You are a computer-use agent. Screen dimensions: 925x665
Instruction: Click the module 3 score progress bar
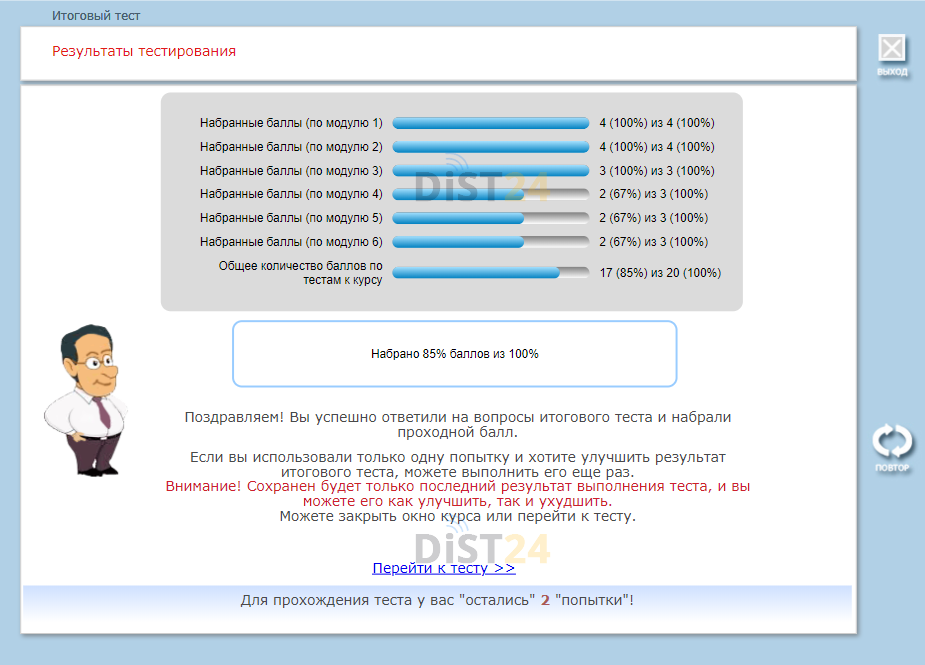pos(490,171)
